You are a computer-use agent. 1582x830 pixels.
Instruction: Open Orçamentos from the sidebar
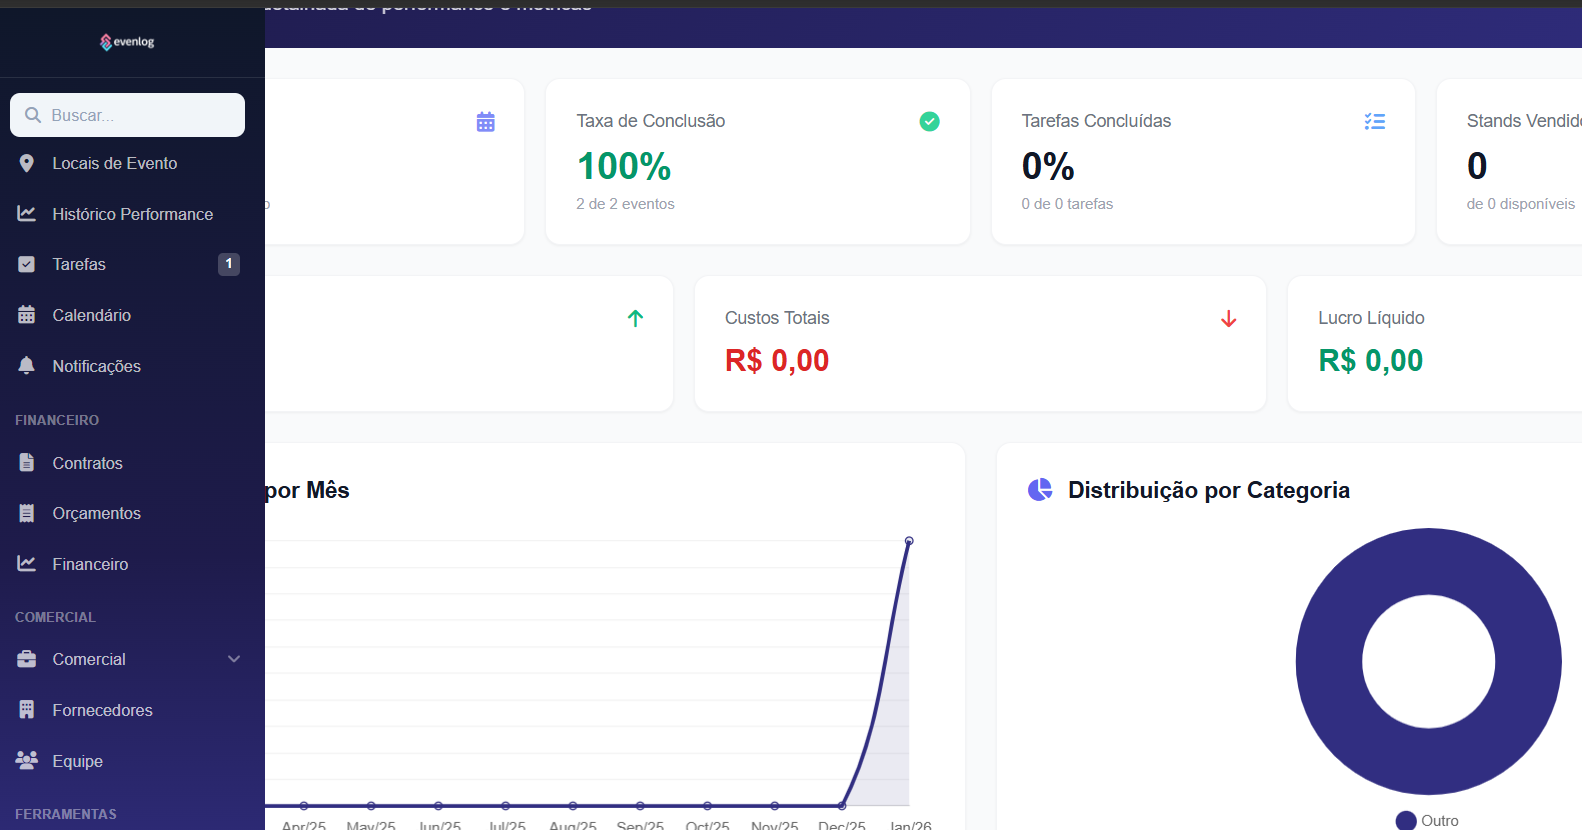click(x=96, y=513)
